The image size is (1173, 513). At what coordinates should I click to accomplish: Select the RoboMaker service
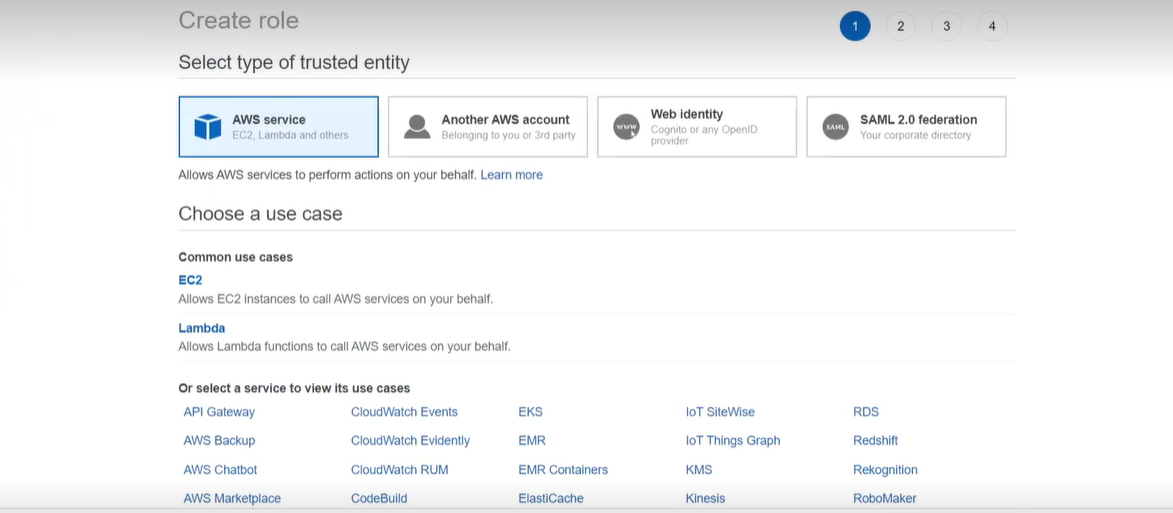click(885, 498)
